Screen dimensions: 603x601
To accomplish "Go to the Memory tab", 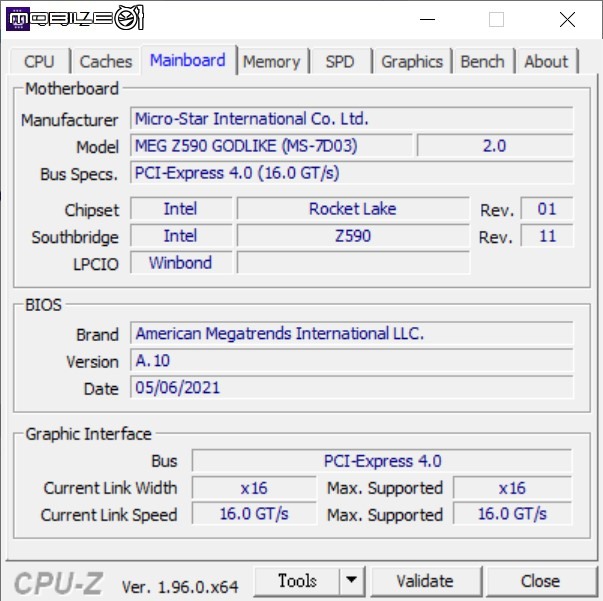I will coord(272,61).
